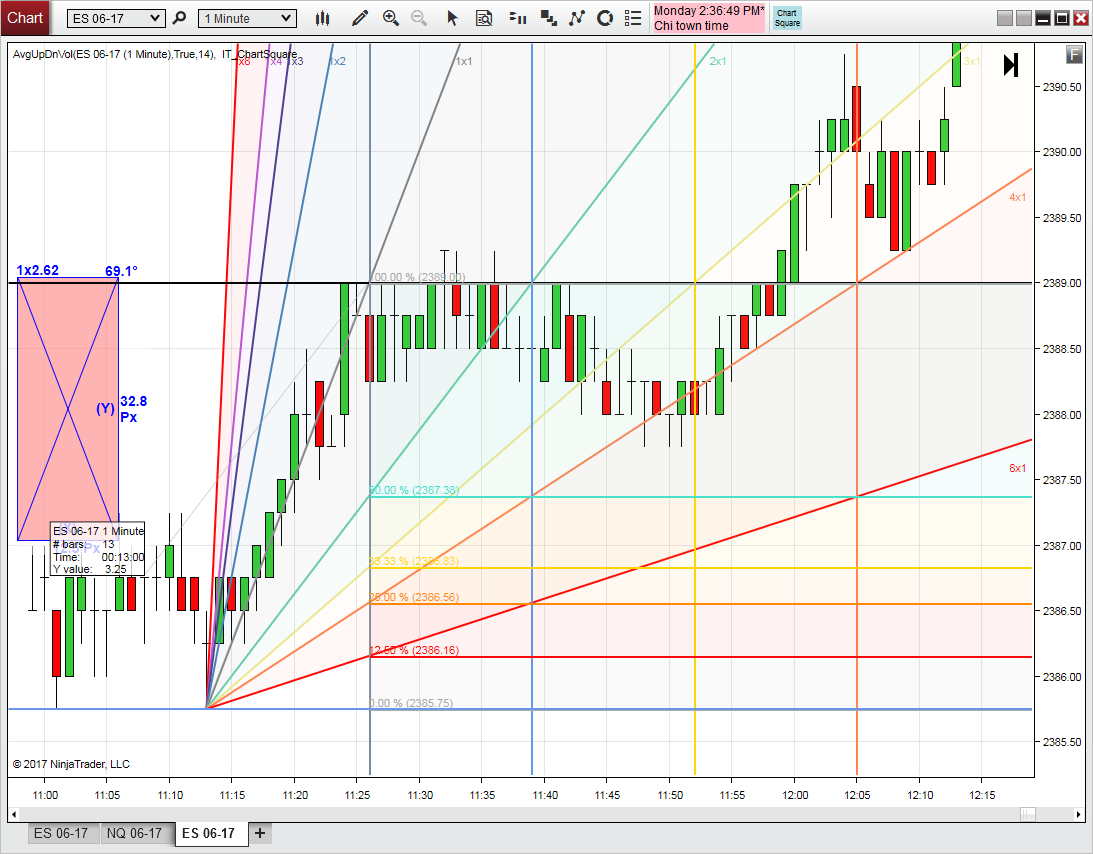Click the 2390.50 price axis label

[1062, 87]
